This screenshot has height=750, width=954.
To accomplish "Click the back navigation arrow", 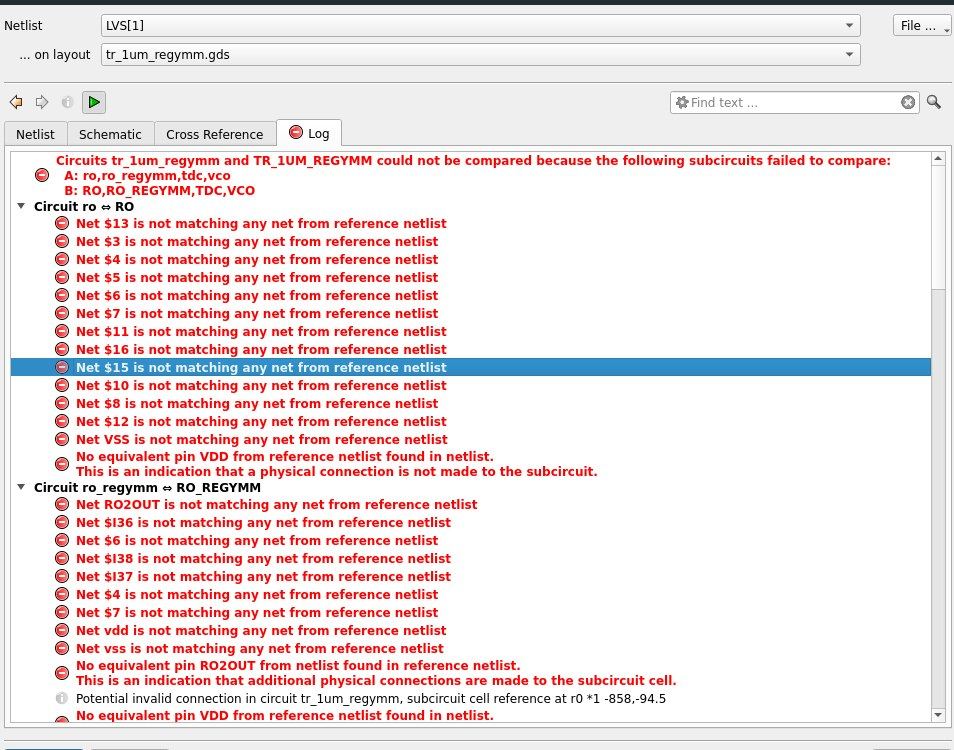I will point(16,102).
